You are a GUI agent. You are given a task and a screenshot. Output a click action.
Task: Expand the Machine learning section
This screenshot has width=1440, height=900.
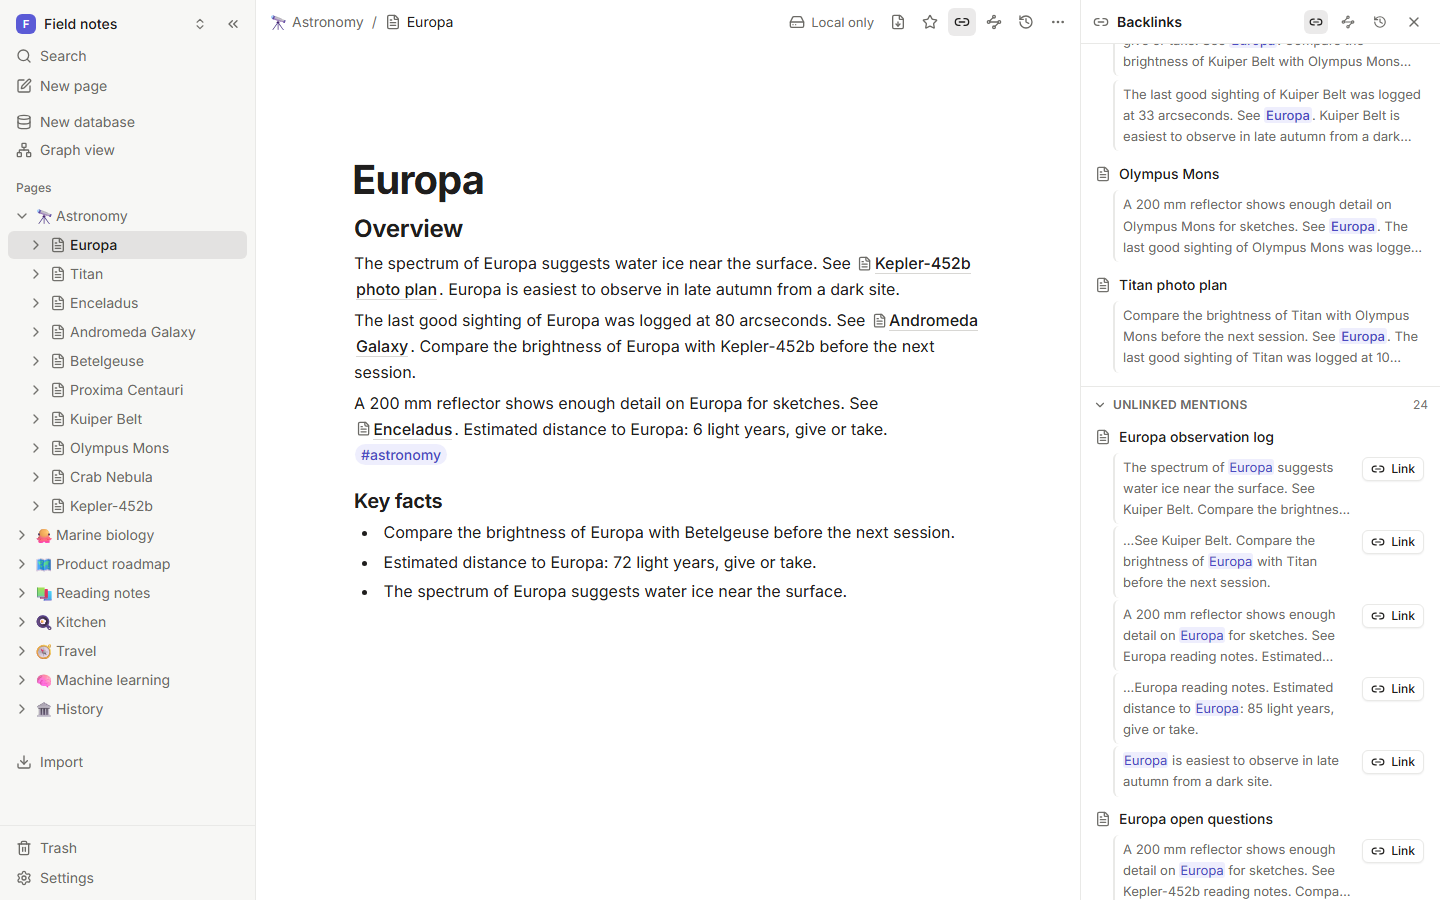click(x=22, y=680)
